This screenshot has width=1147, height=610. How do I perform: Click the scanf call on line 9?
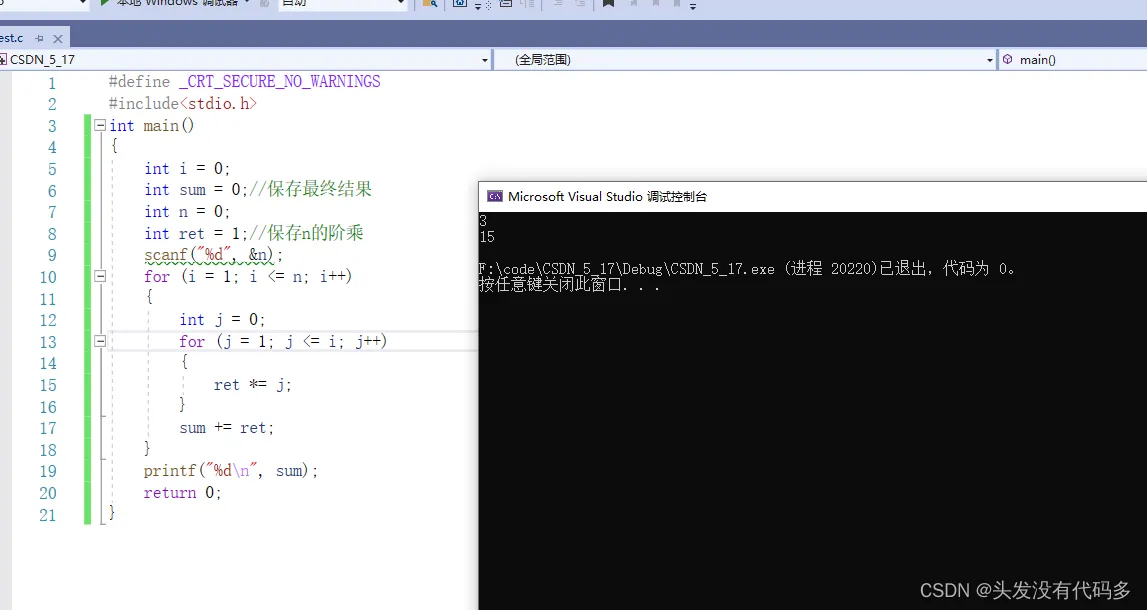(x=214, y=255)
